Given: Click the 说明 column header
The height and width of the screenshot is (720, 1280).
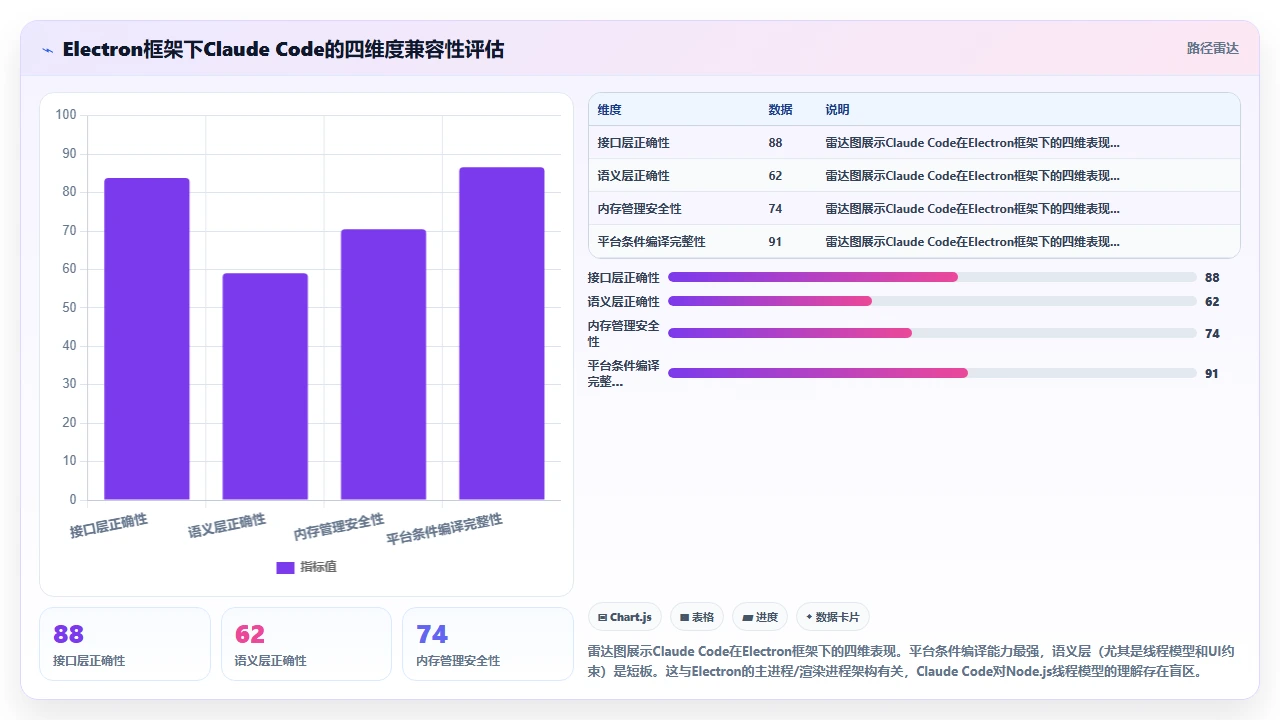Looking at the screenshot, I should pos(837,110).
